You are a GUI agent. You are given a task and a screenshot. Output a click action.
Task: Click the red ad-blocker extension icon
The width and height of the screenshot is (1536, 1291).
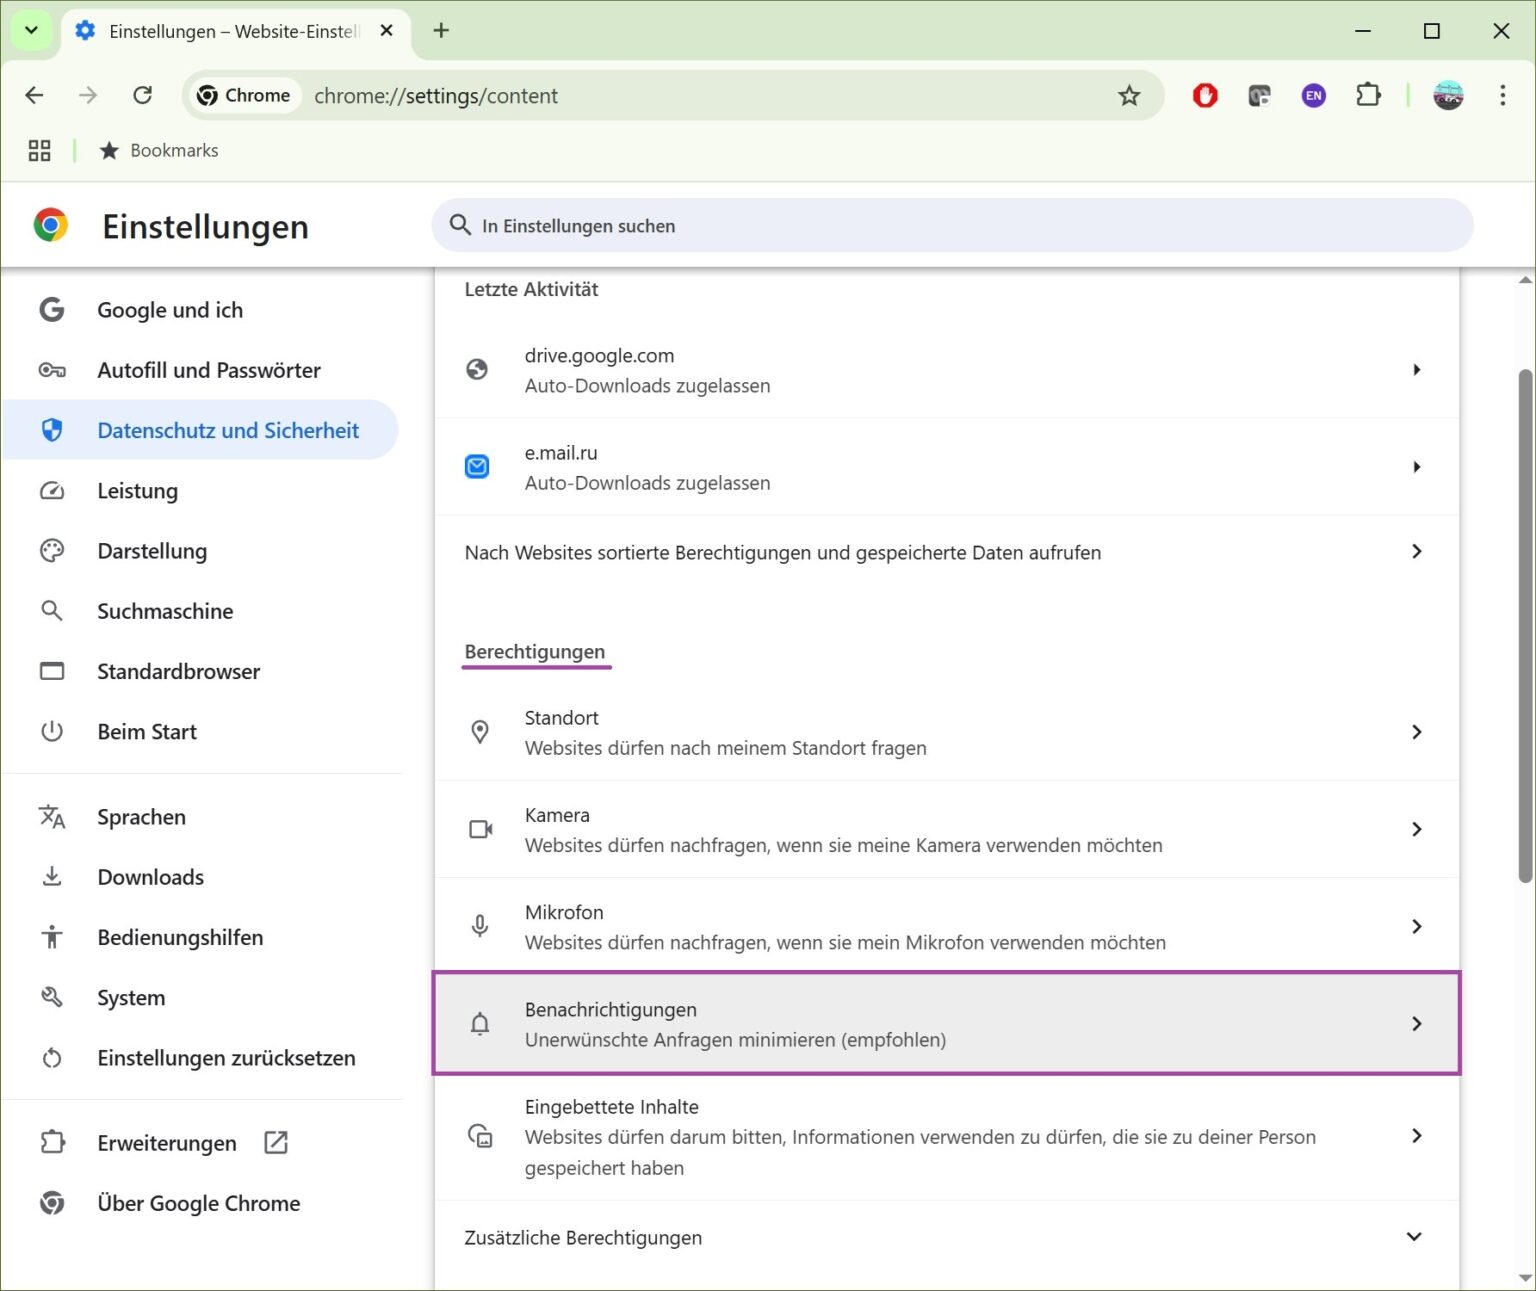coord(1204,95)
